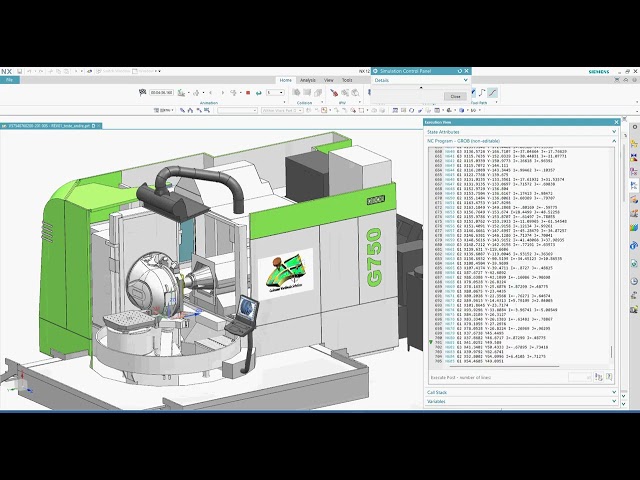640x480 pixels.
Task: Click the orange highlighted selection filter icon
Action: tap(324, 110)
